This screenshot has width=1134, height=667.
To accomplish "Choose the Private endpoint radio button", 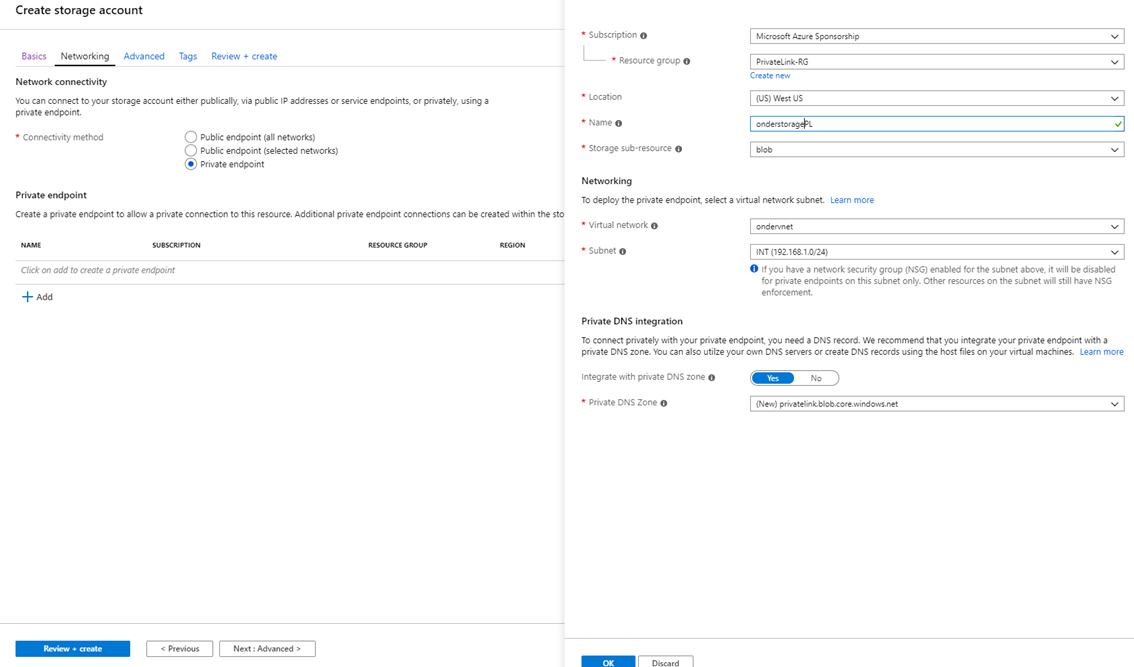I will pos(191,164).
